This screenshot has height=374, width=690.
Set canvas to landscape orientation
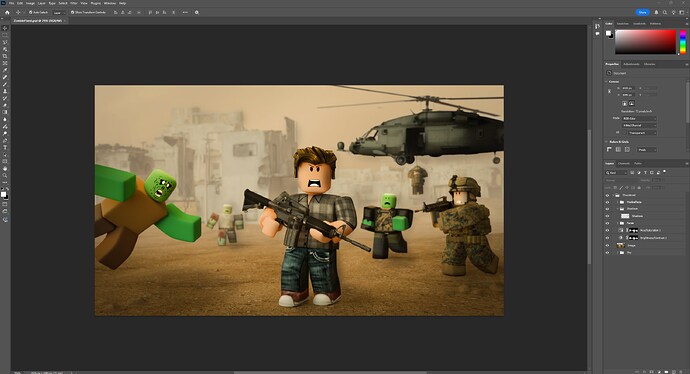pyautogui.click(x=631, y=103)
